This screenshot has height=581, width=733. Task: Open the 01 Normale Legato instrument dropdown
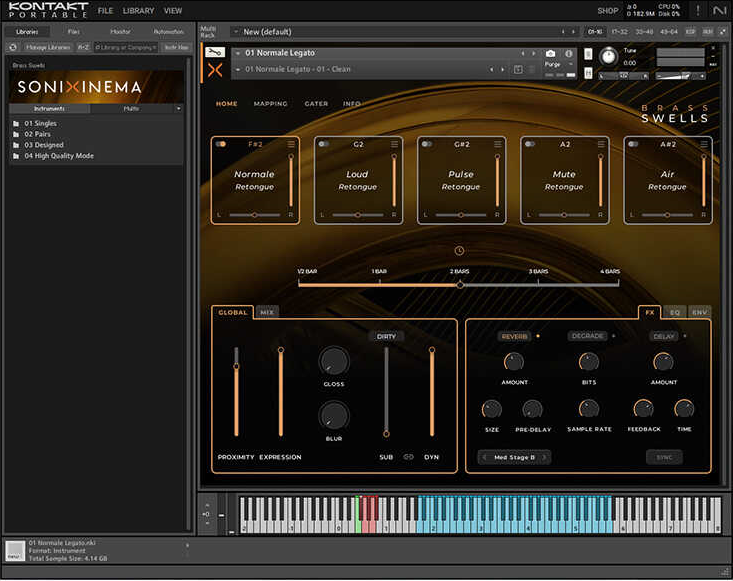pos(238,53)
